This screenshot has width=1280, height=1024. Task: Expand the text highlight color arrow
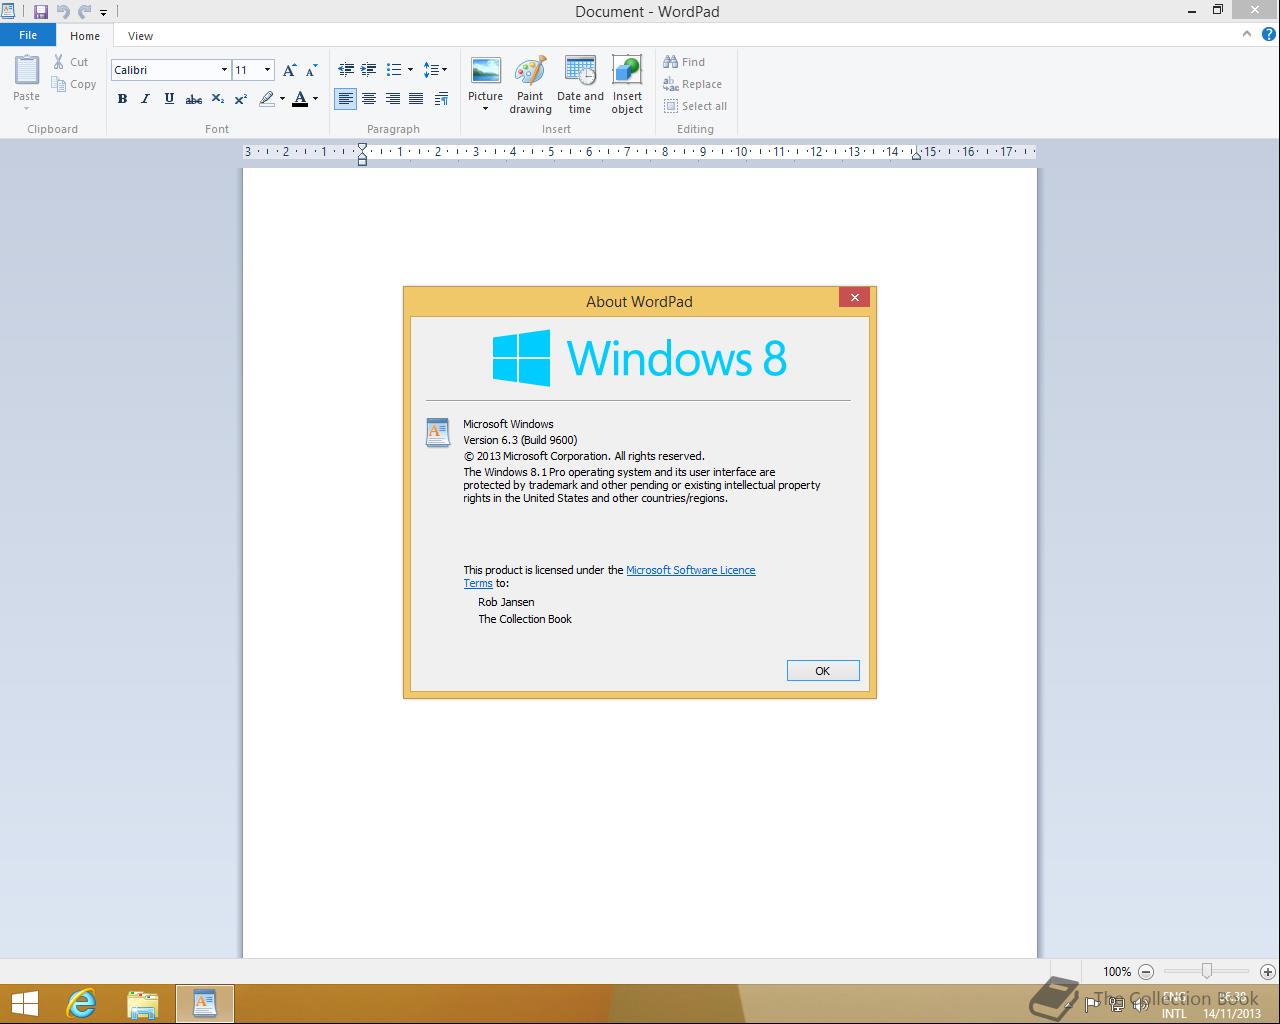[282, 98]
